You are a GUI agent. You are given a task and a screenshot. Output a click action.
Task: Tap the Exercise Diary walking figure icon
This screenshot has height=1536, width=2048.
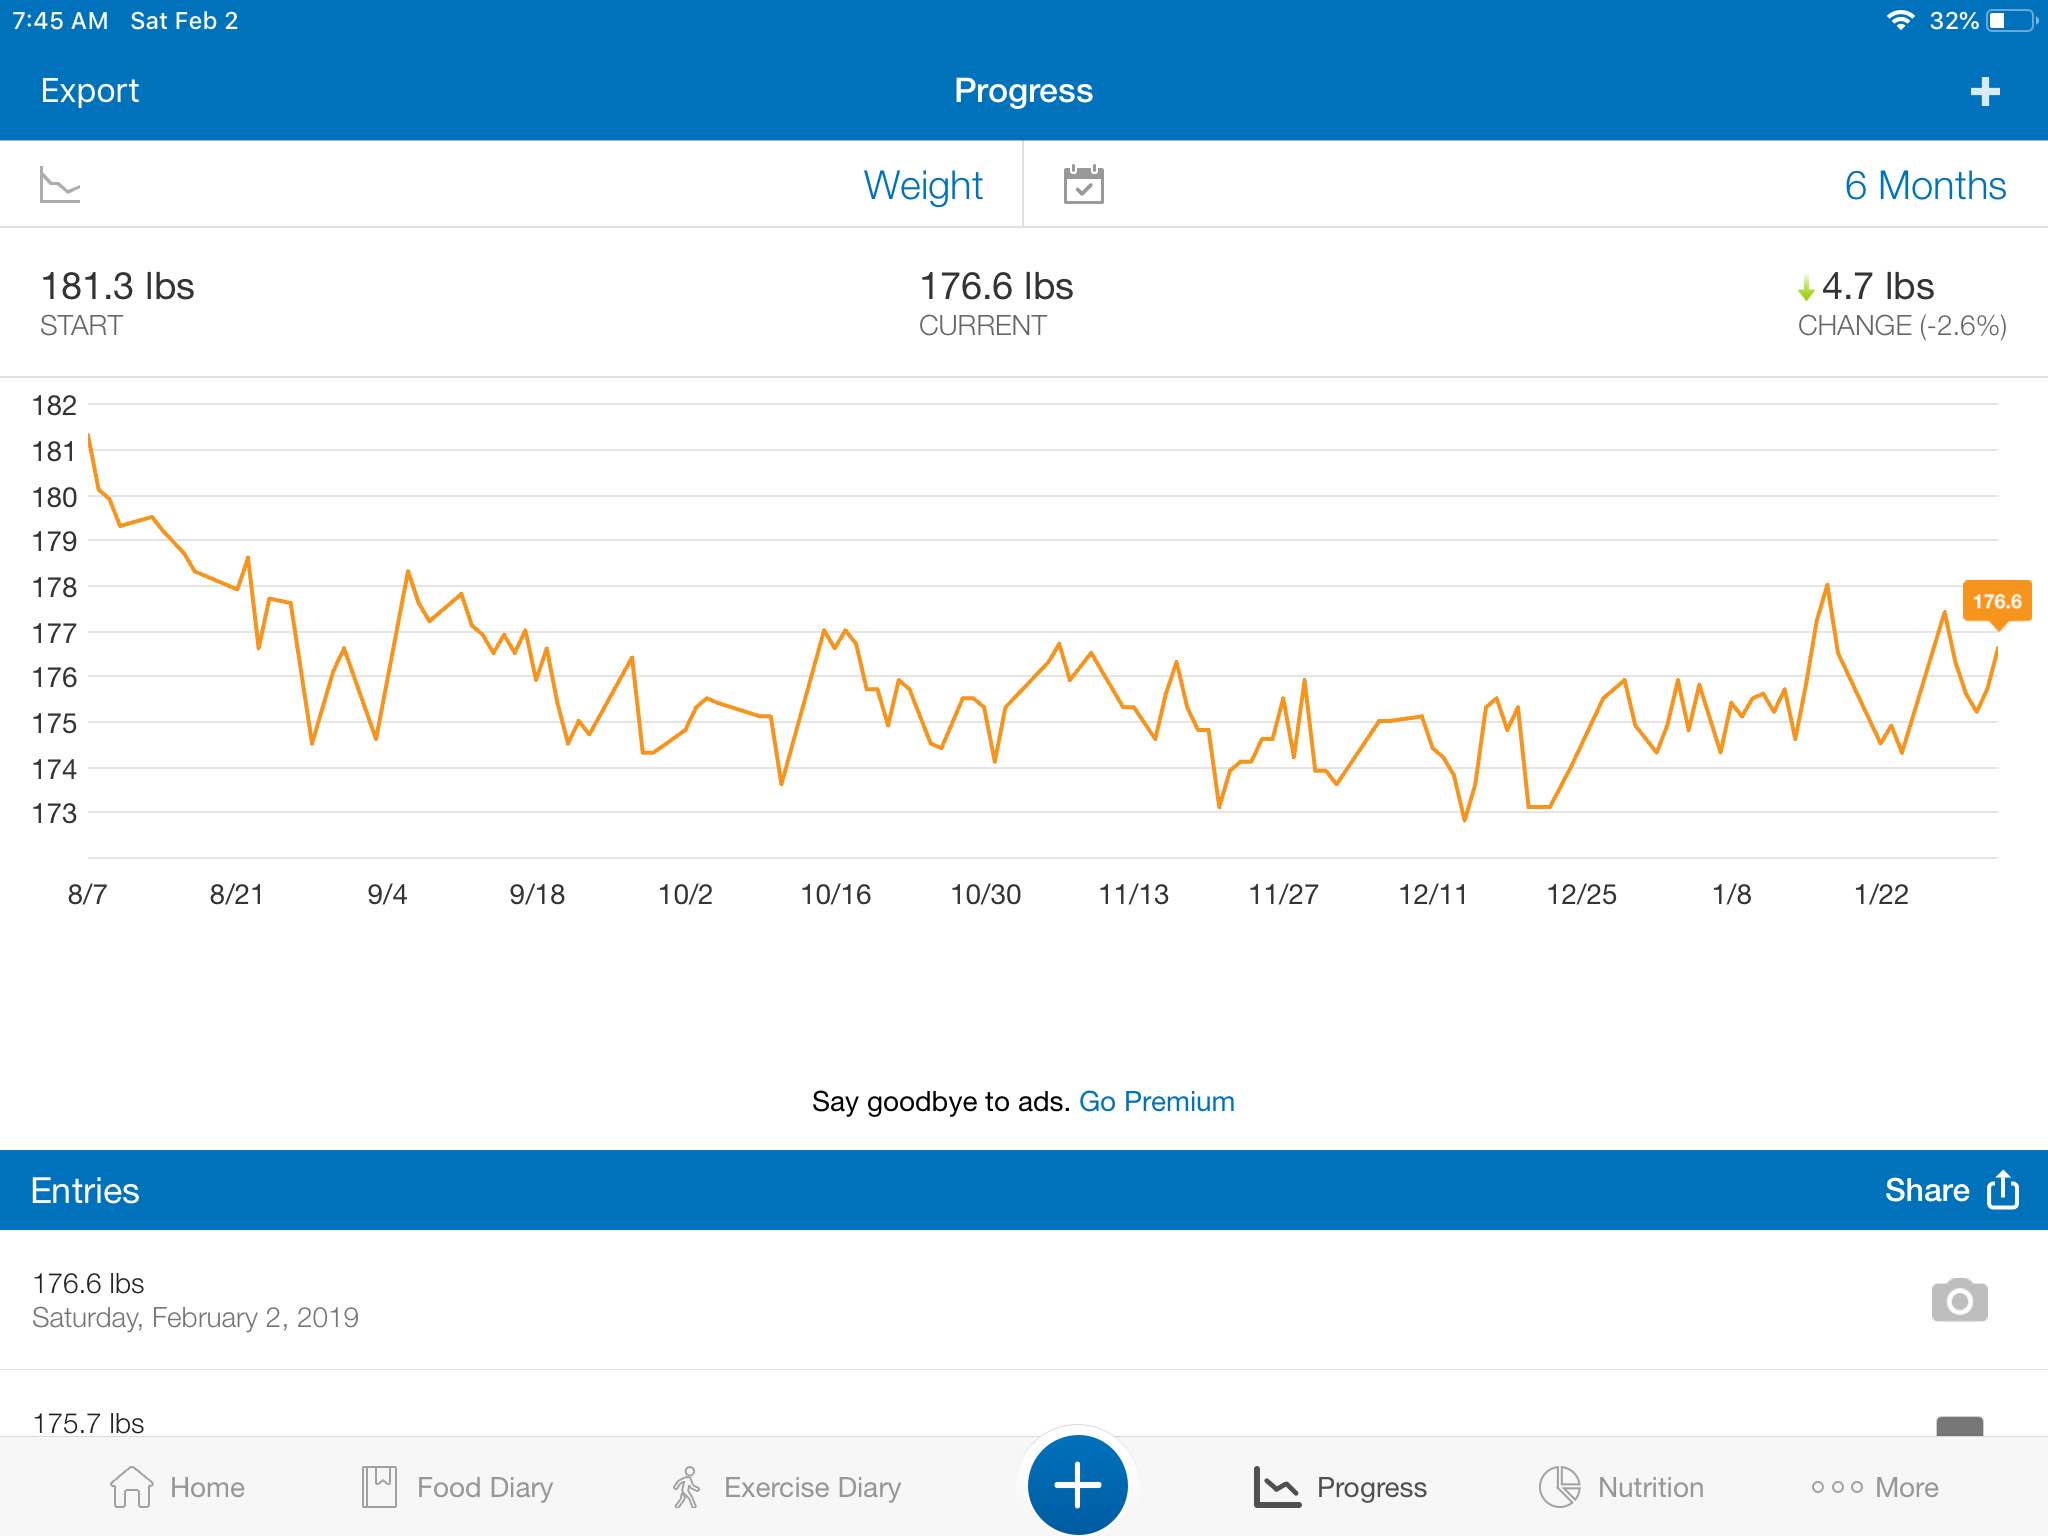(686, 1487)
